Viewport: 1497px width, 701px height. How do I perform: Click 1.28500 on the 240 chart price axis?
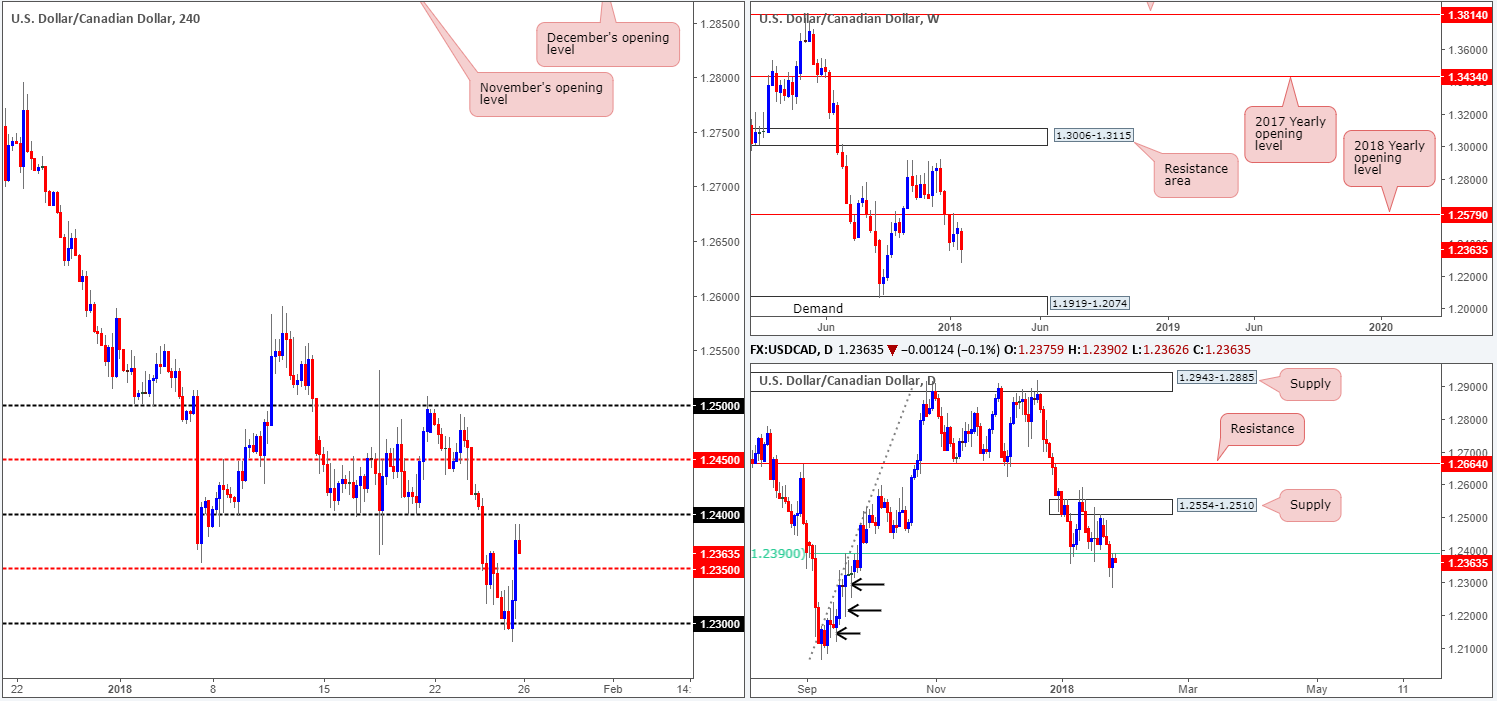tap(722, 22)
